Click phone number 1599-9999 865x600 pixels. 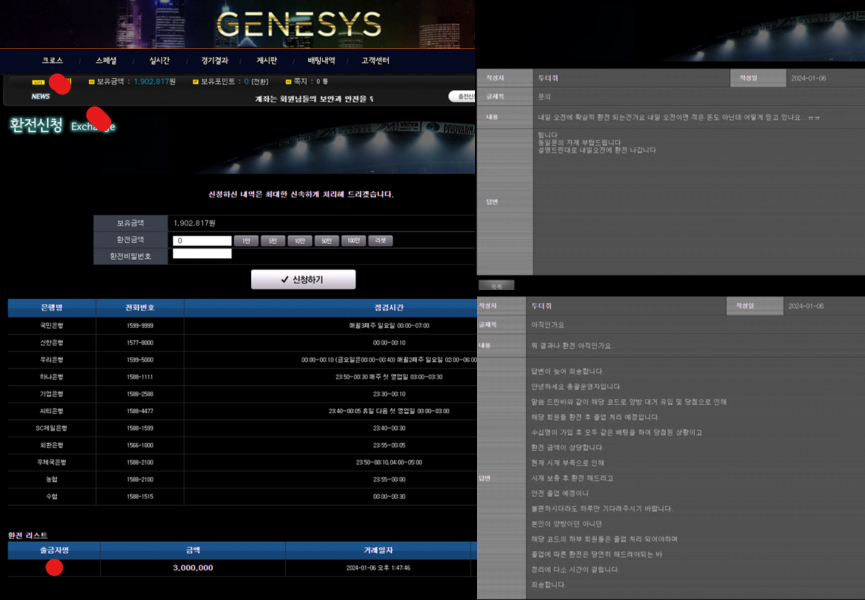(x=140, y=326)
